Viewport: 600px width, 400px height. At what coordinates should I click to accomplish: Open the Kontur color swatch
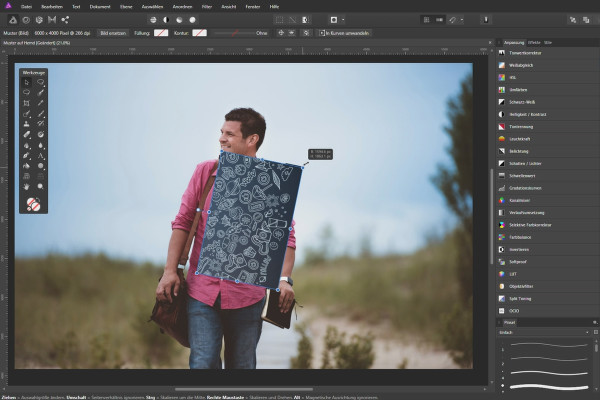pyautogui.click(x=200, y=33)
